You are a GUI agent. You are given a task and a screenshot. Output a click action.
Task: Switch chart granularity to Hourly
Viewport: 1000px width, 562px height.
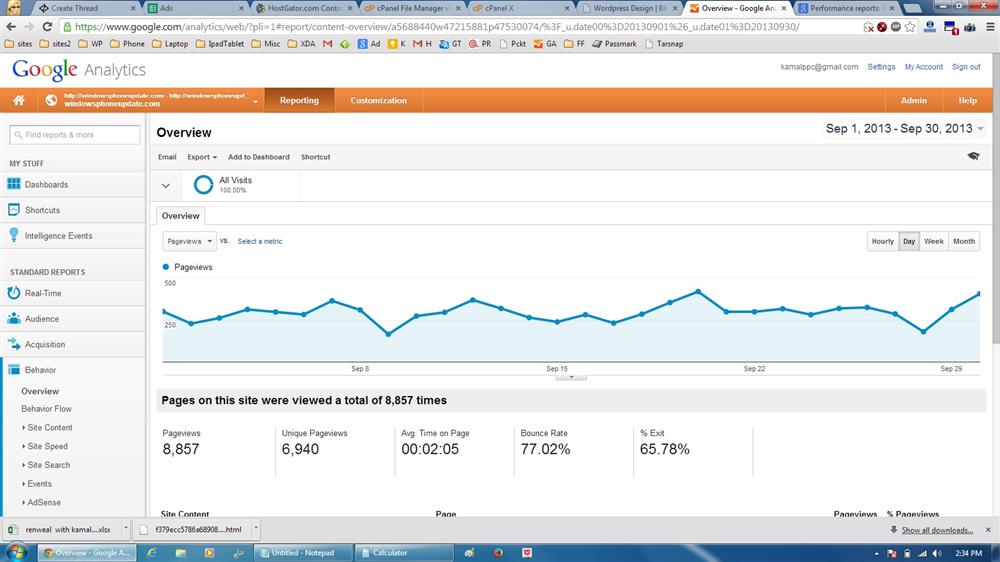click(x=882, y=241)
